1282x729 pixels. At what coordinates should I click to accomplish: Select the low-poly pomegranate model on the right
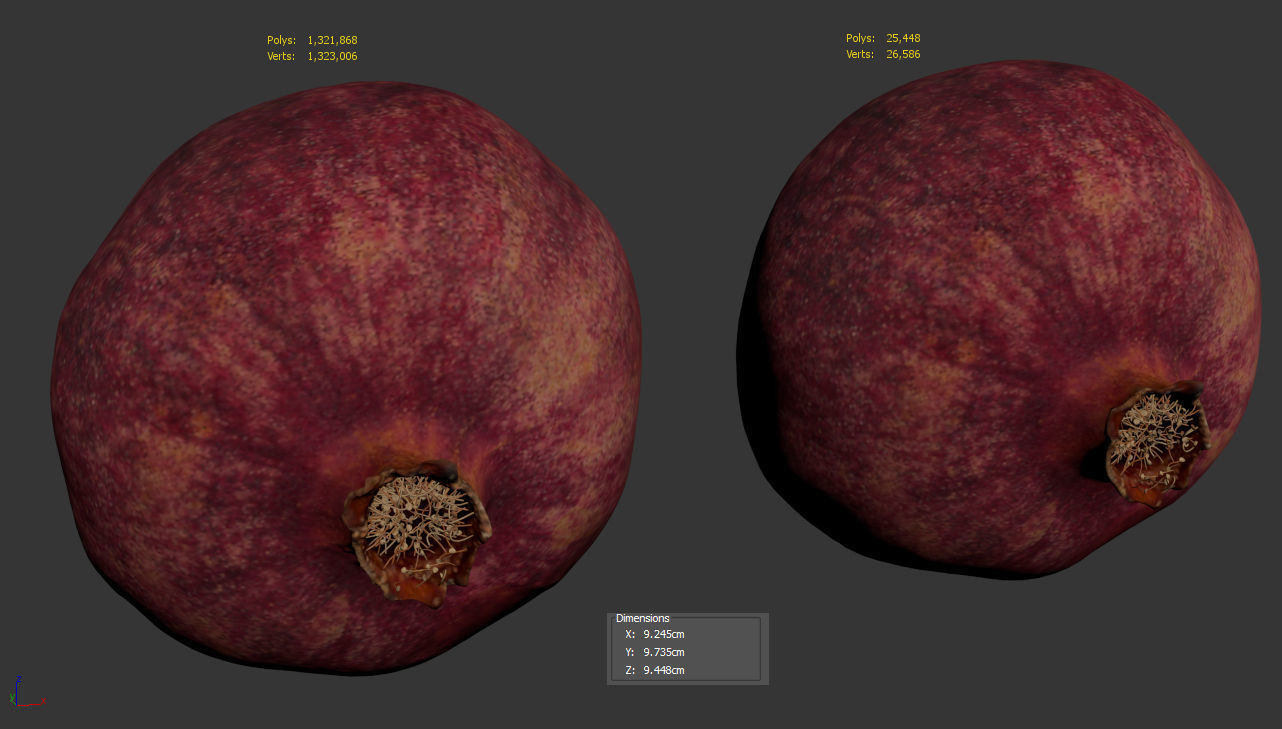coord(998,320)
